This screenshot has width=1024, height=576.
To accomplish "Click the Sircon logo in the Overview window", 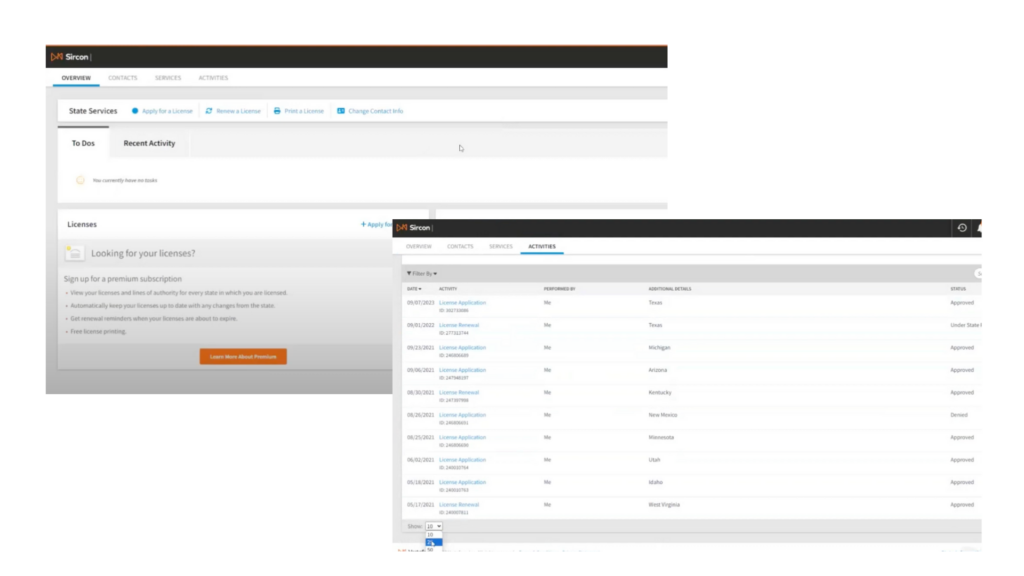I will coord(70,57).
